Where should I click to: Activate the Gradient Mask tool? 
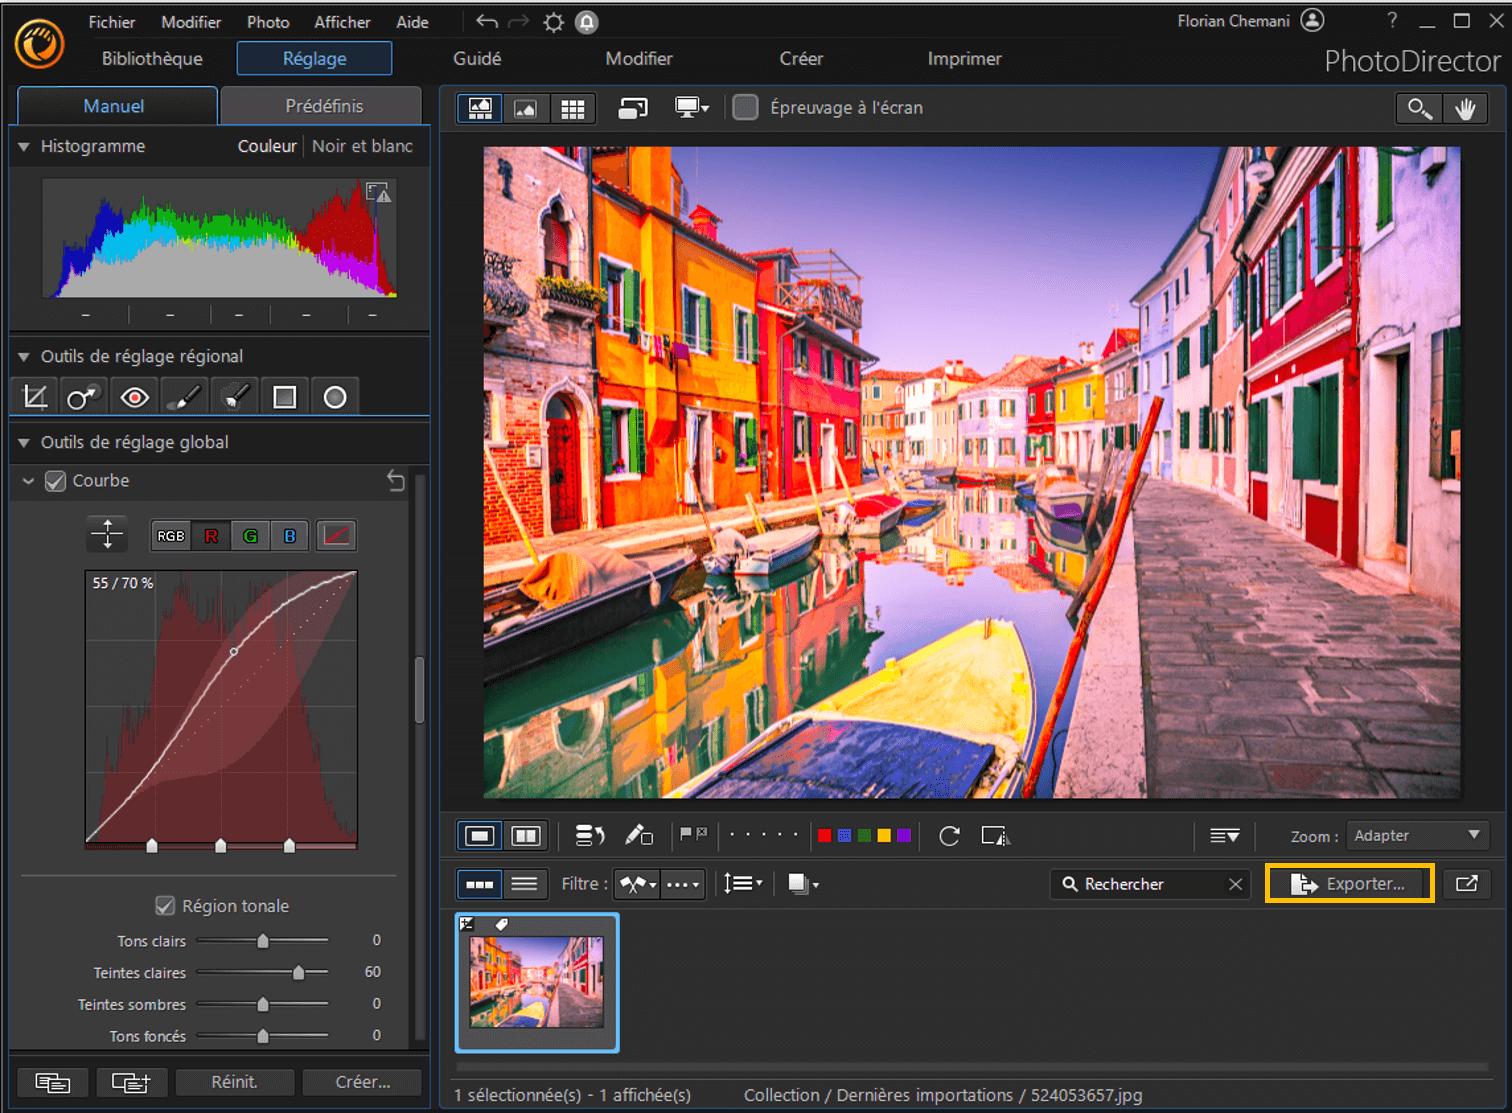[x=284, y=395]
